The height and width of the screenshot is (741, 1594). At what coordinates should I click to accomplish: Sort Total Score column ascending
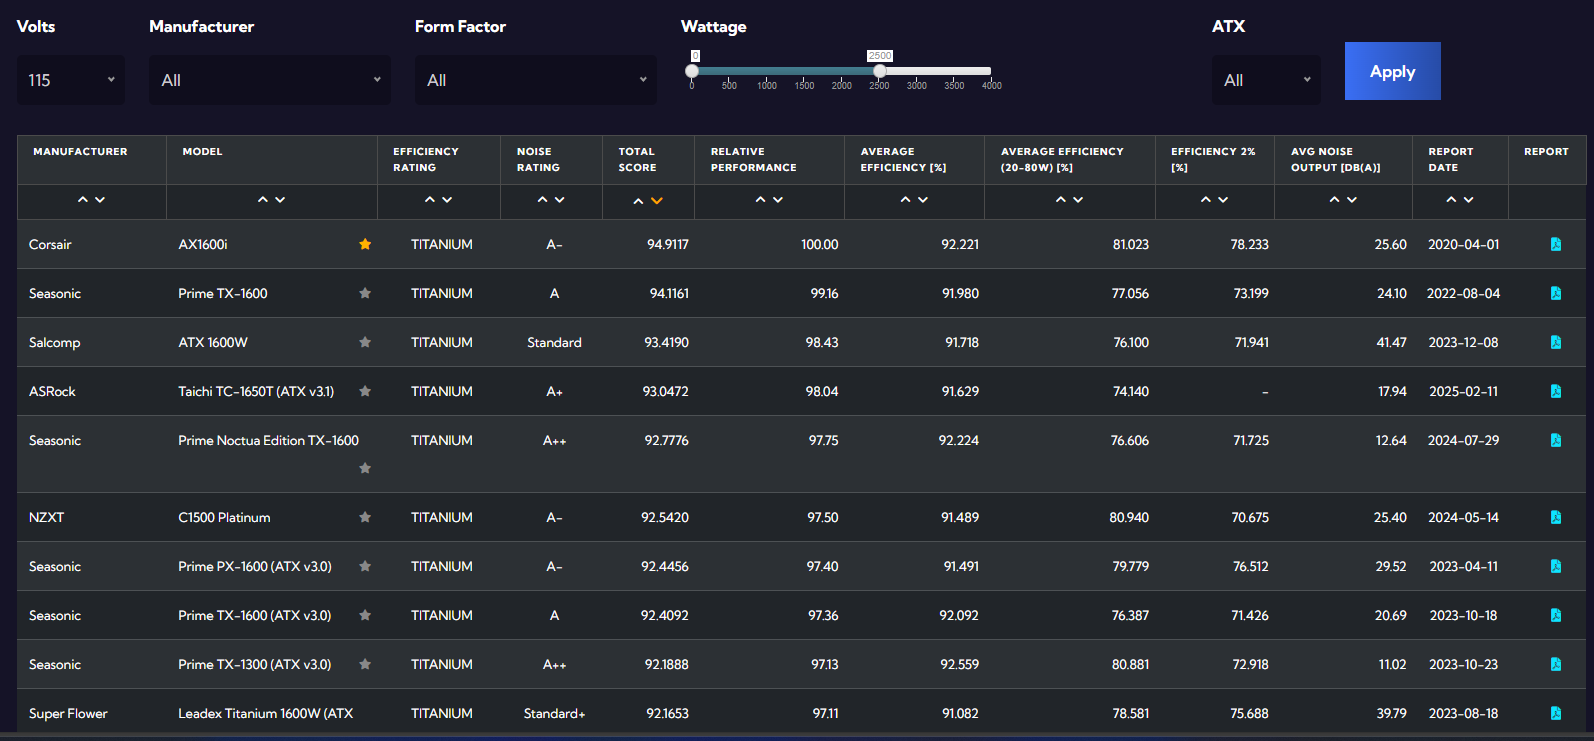pos(639,201)
